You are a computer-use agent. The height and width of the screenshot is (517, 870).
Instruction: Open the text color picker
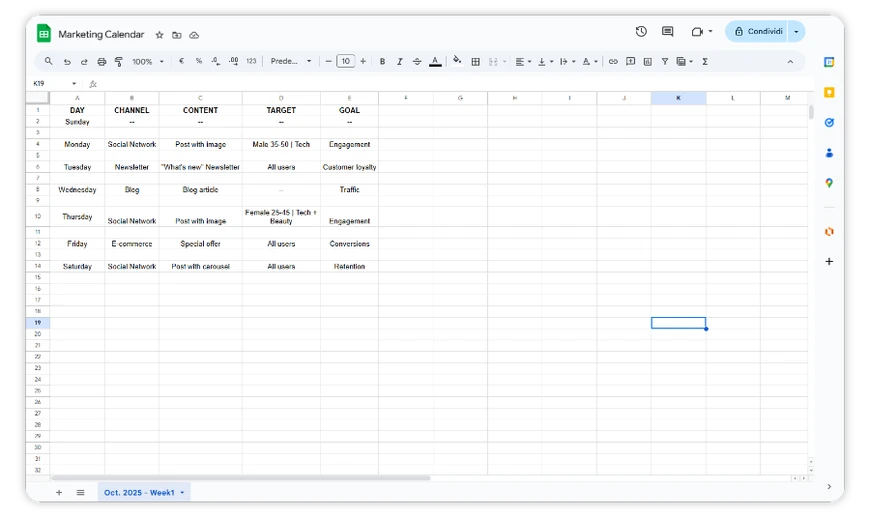coord(435,62)
